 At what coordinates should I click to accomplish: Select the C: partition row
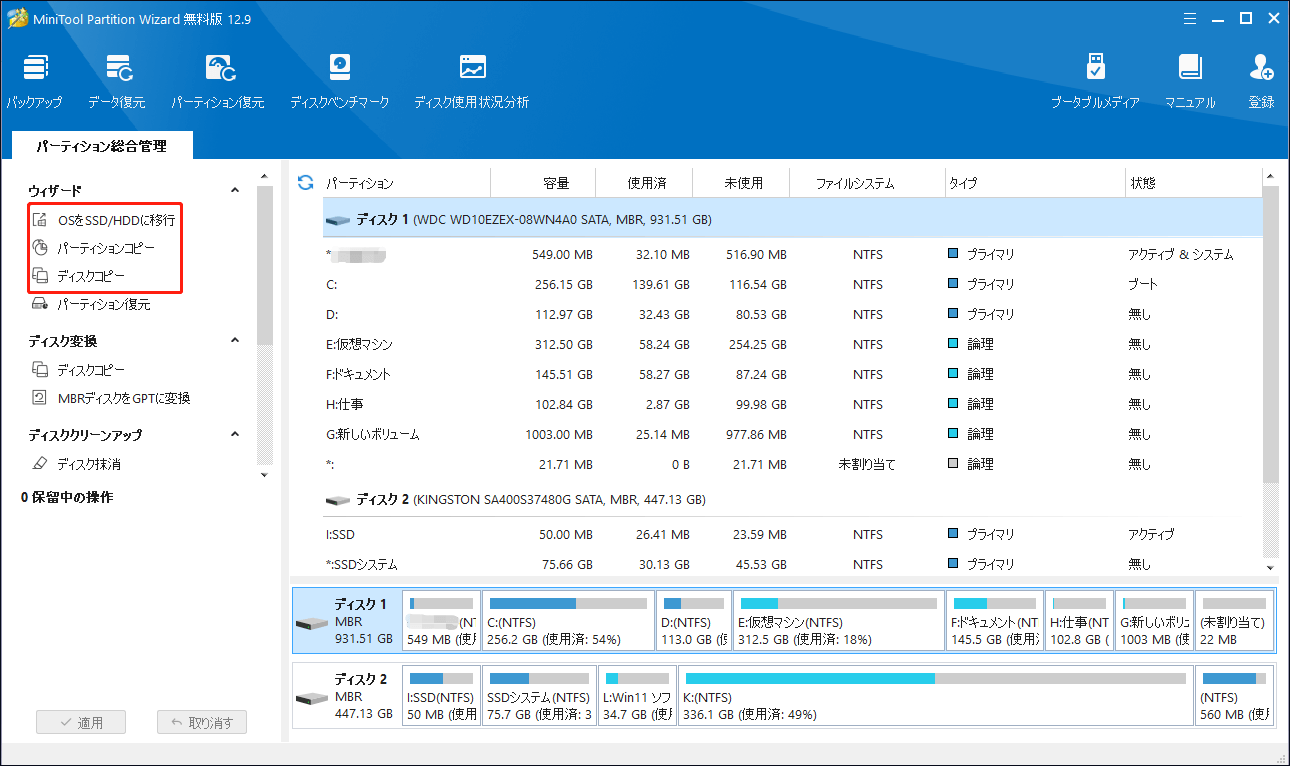(793, 284)
